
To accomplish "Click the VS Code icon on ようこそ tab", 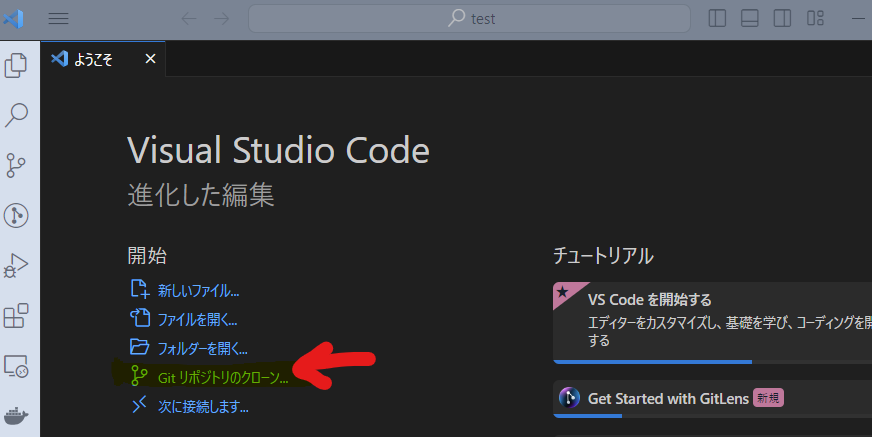I will (60, 58).
